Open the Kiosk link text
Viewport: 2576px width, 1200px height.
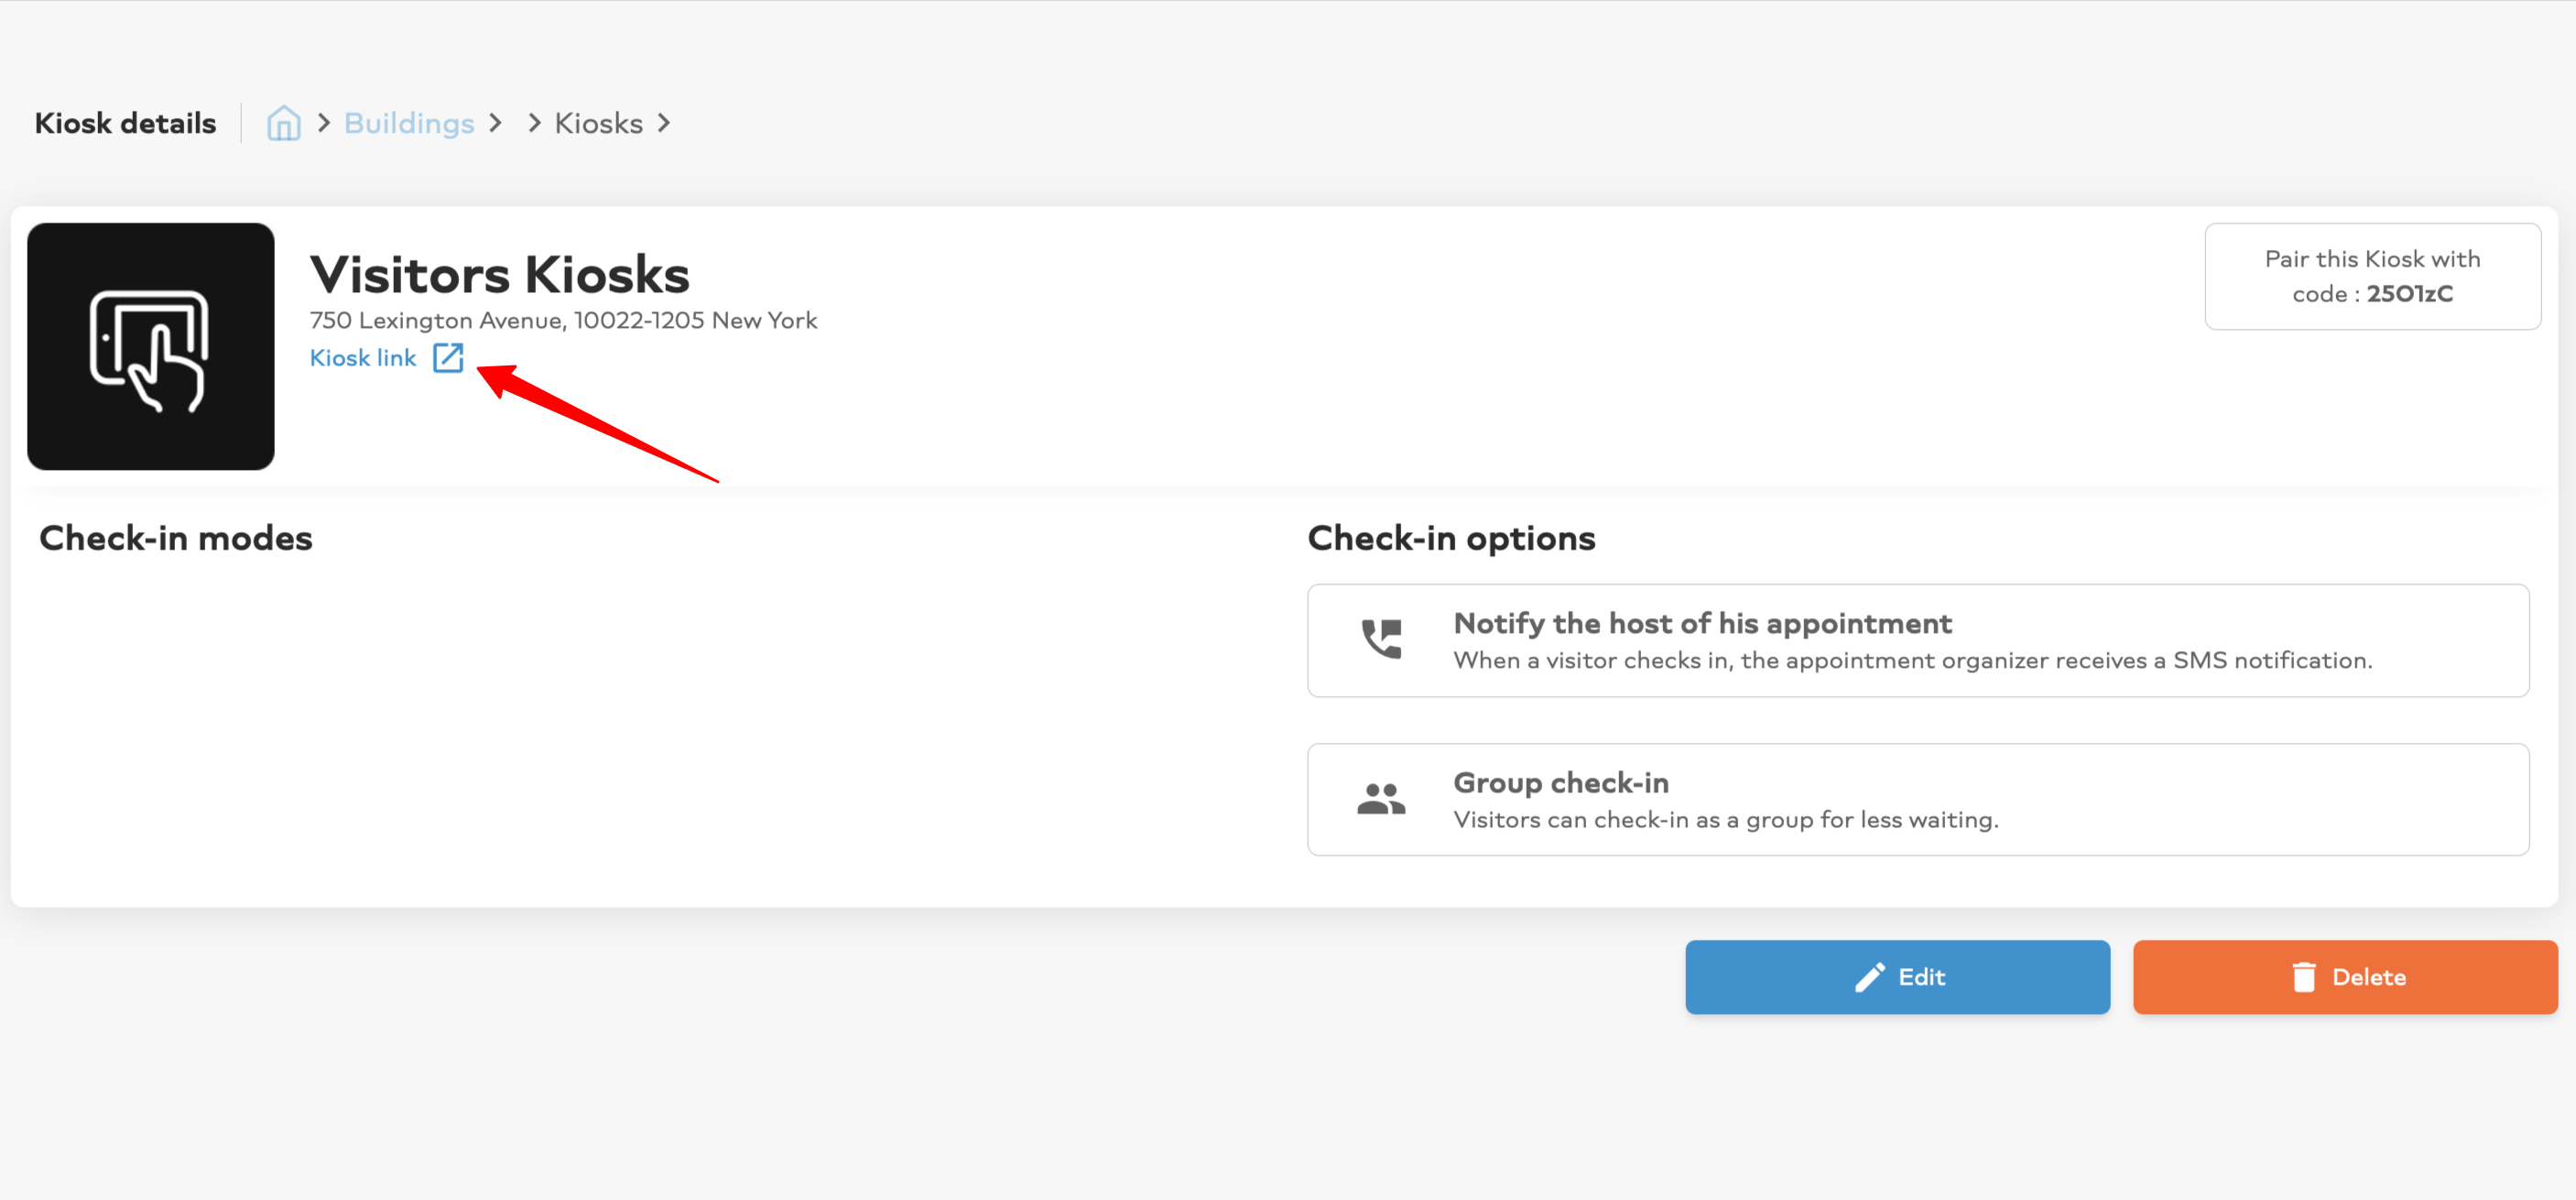[x=363, y=358]
